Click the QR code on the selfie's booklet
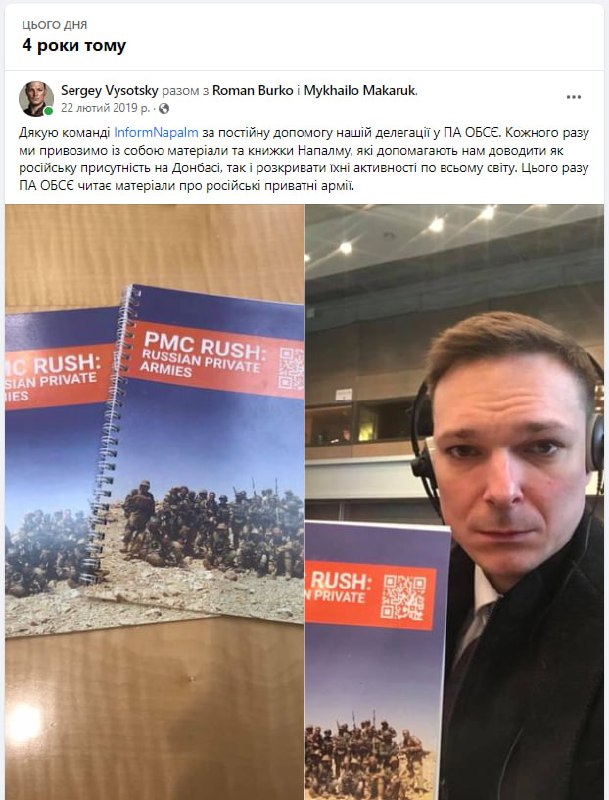This screenshot has width=609, height=800. click(403, 597)
